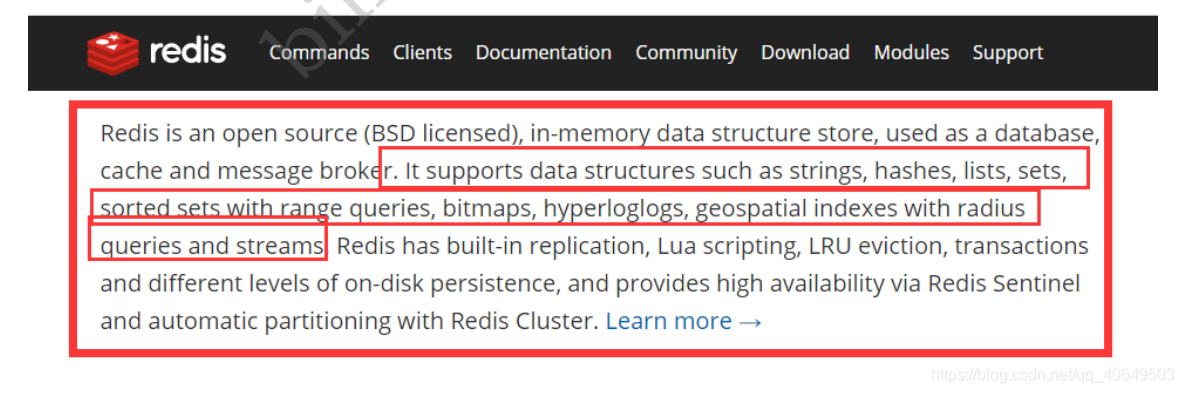This screenshot has height=393, width=1184.
Task: Click '(BSD licensed)' in the first line
Action: tap(442, 134)
